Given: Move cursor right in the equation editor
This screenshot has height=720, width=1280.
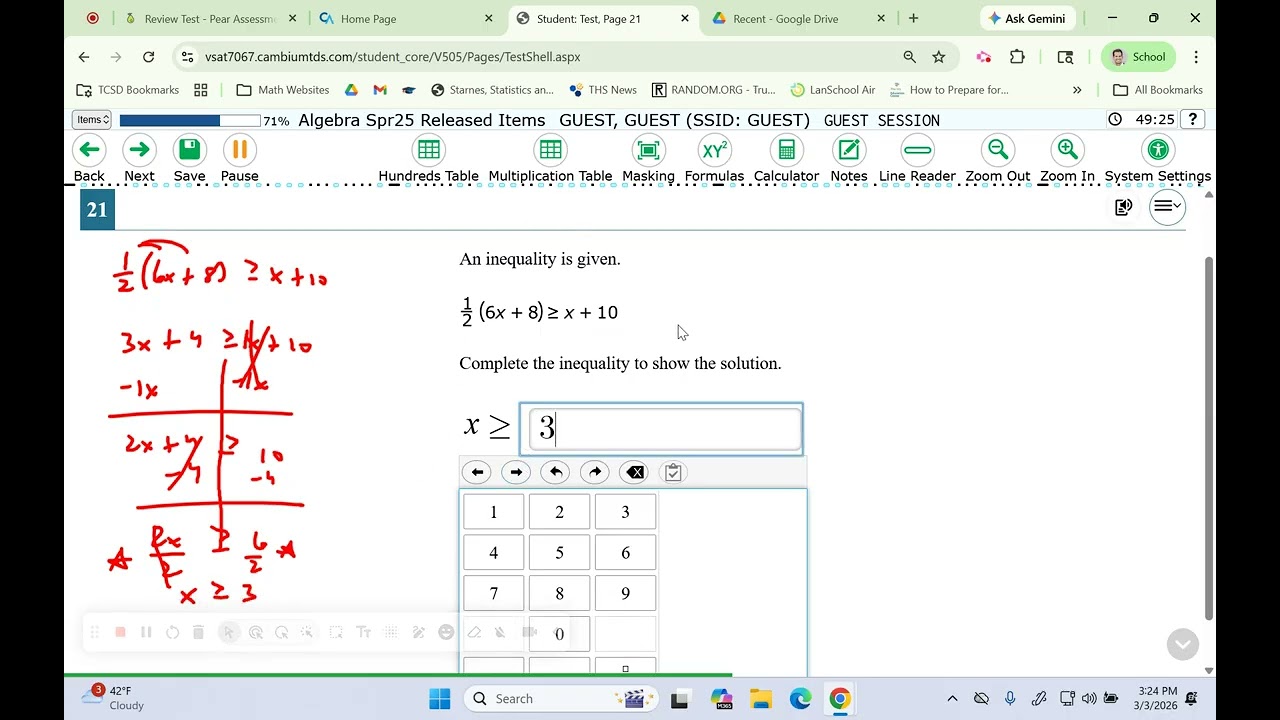Looking at the screenshot, I should tap(516, 472).
